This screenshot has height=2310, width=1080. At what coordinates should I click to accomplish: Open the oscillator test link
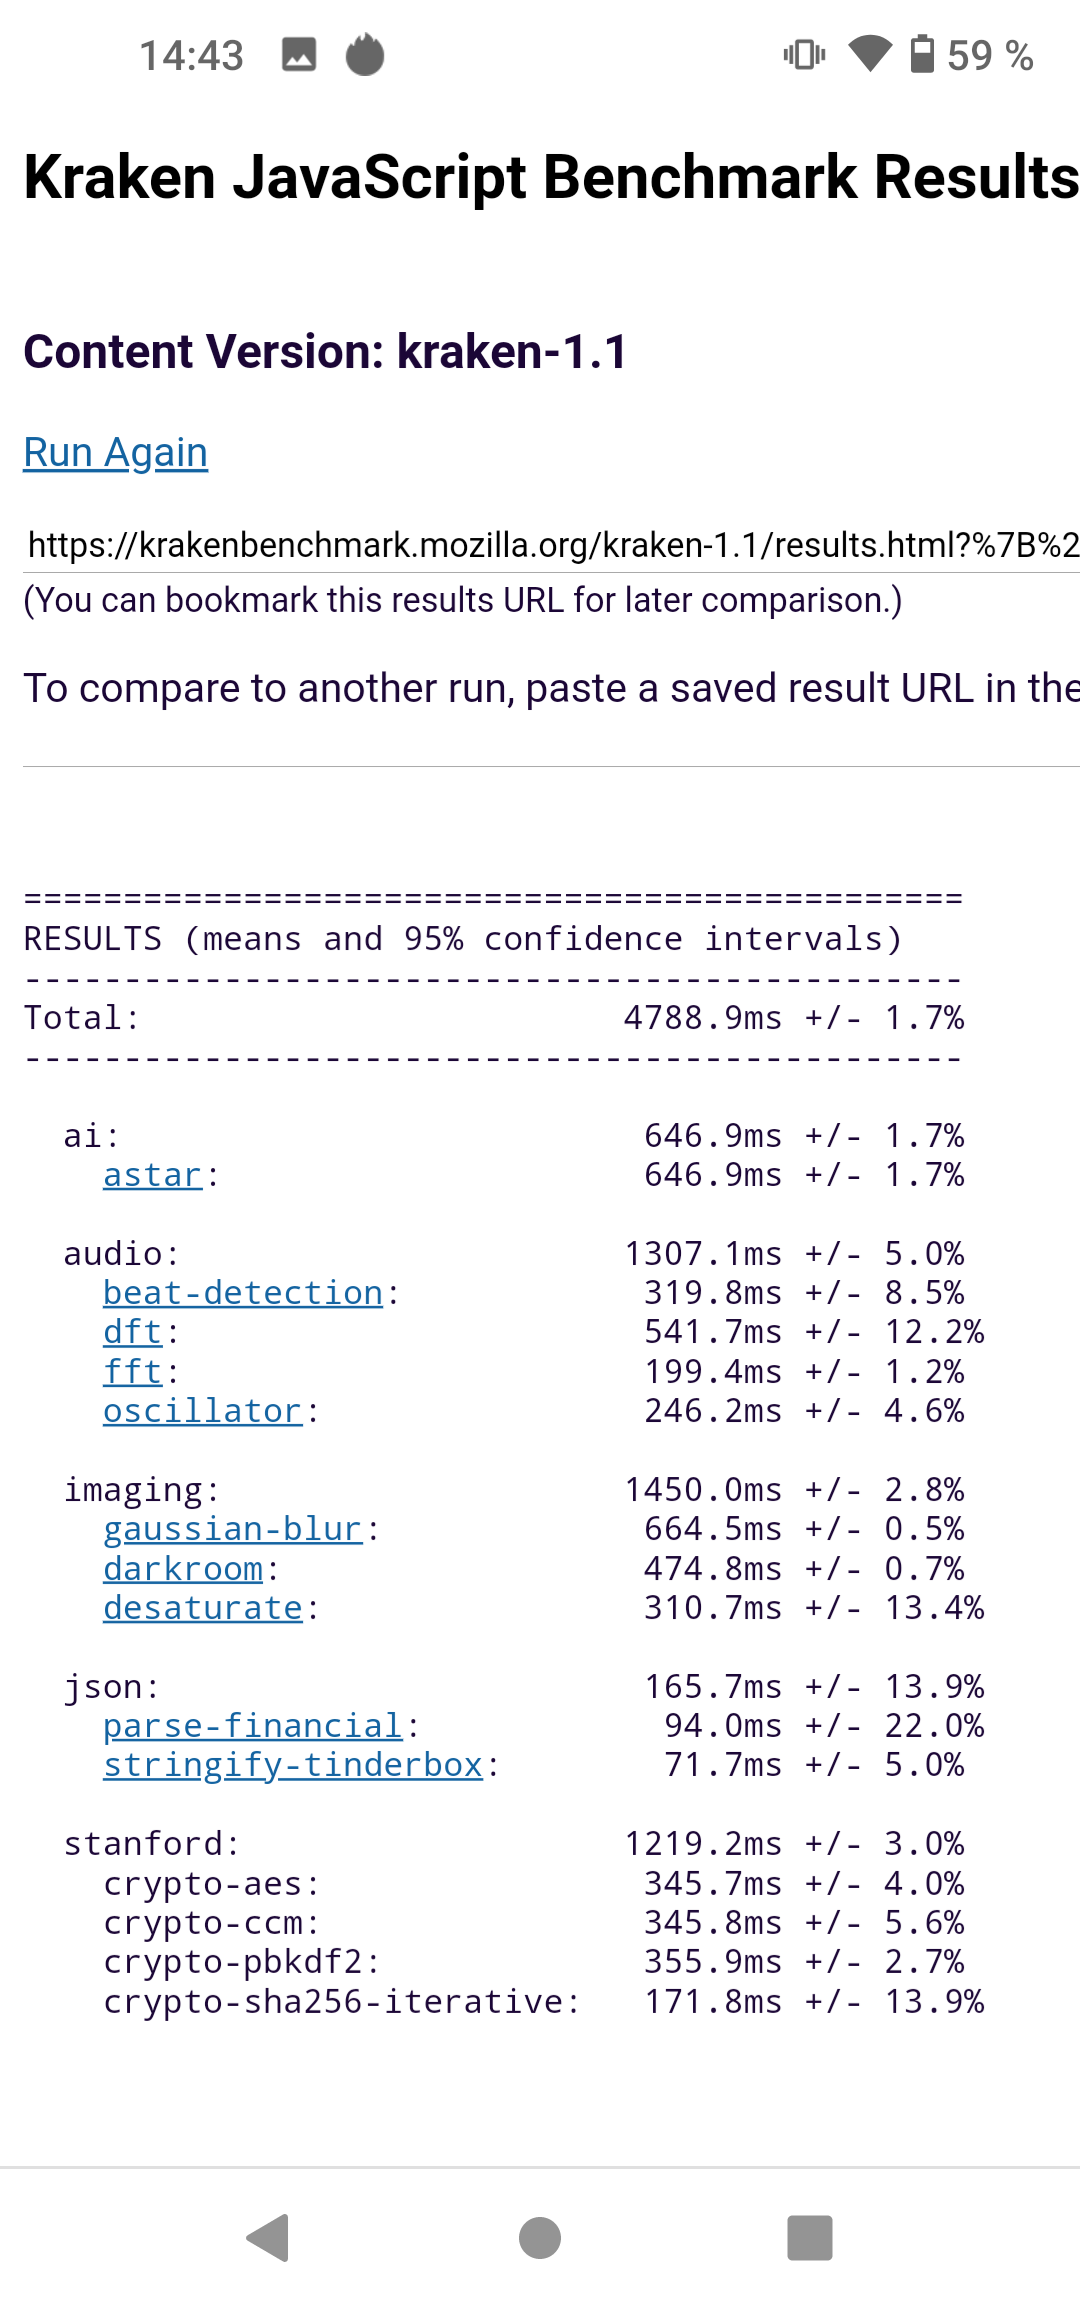(203, 1411)
